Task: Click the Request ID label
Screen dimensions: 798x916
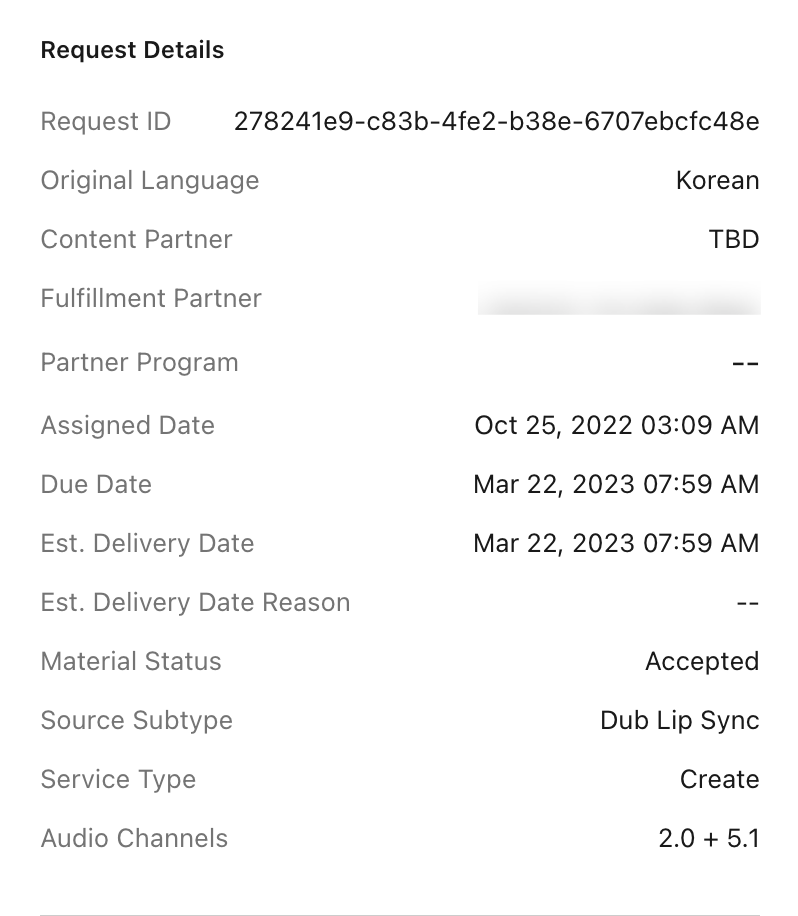Action: (x=106, y=122)
